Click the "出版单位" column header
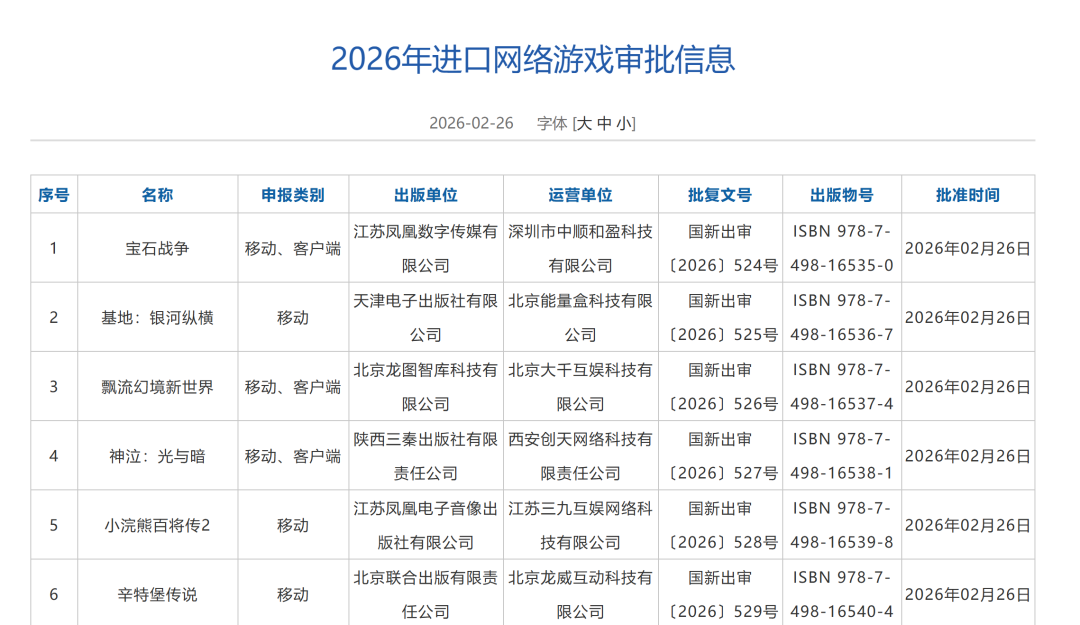Screen dimensions: 1080x625 427,194
